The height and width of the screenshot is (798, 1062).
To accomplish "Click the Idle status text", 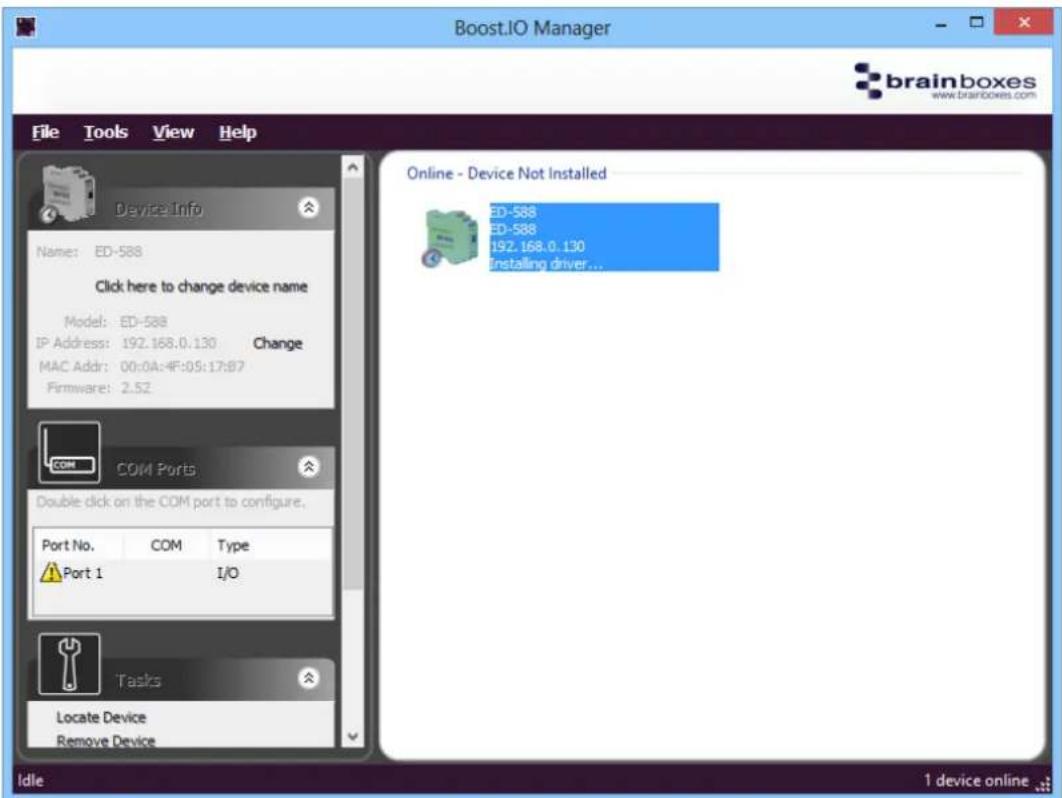I will 30,780.
